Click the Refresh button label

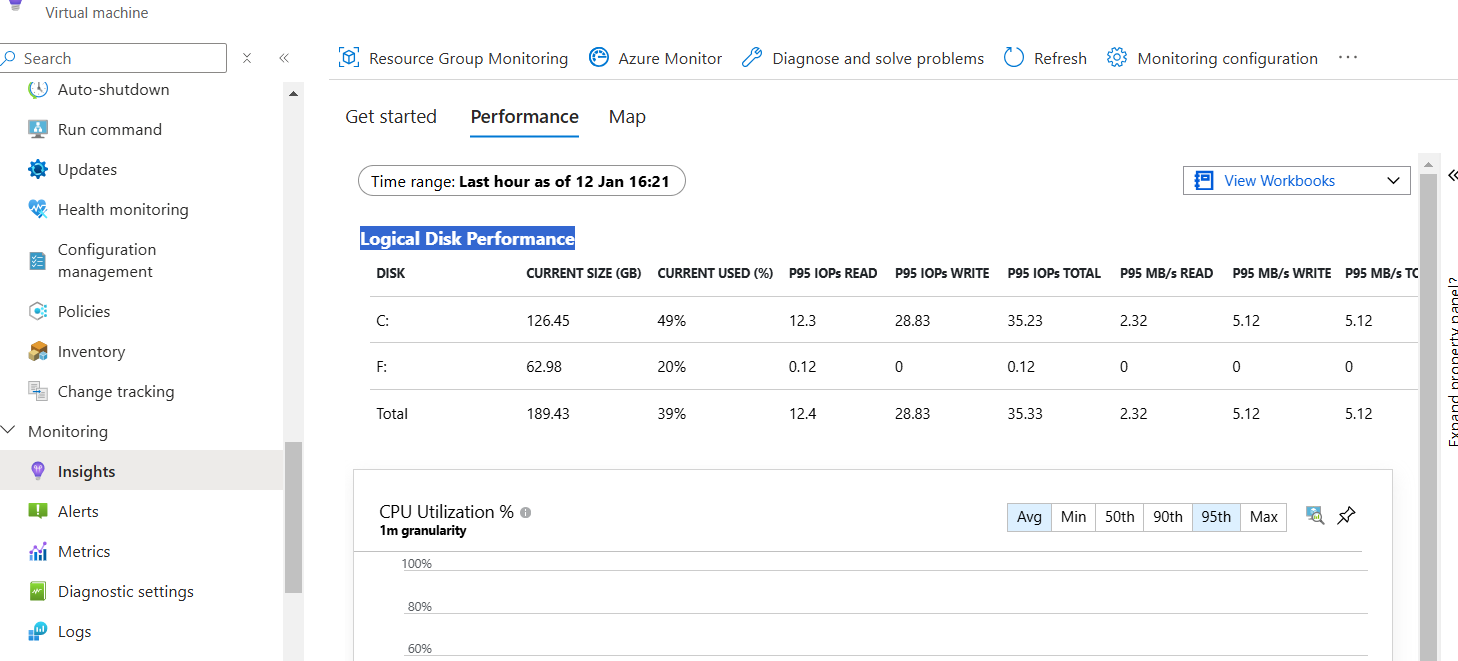[1060, 58]
